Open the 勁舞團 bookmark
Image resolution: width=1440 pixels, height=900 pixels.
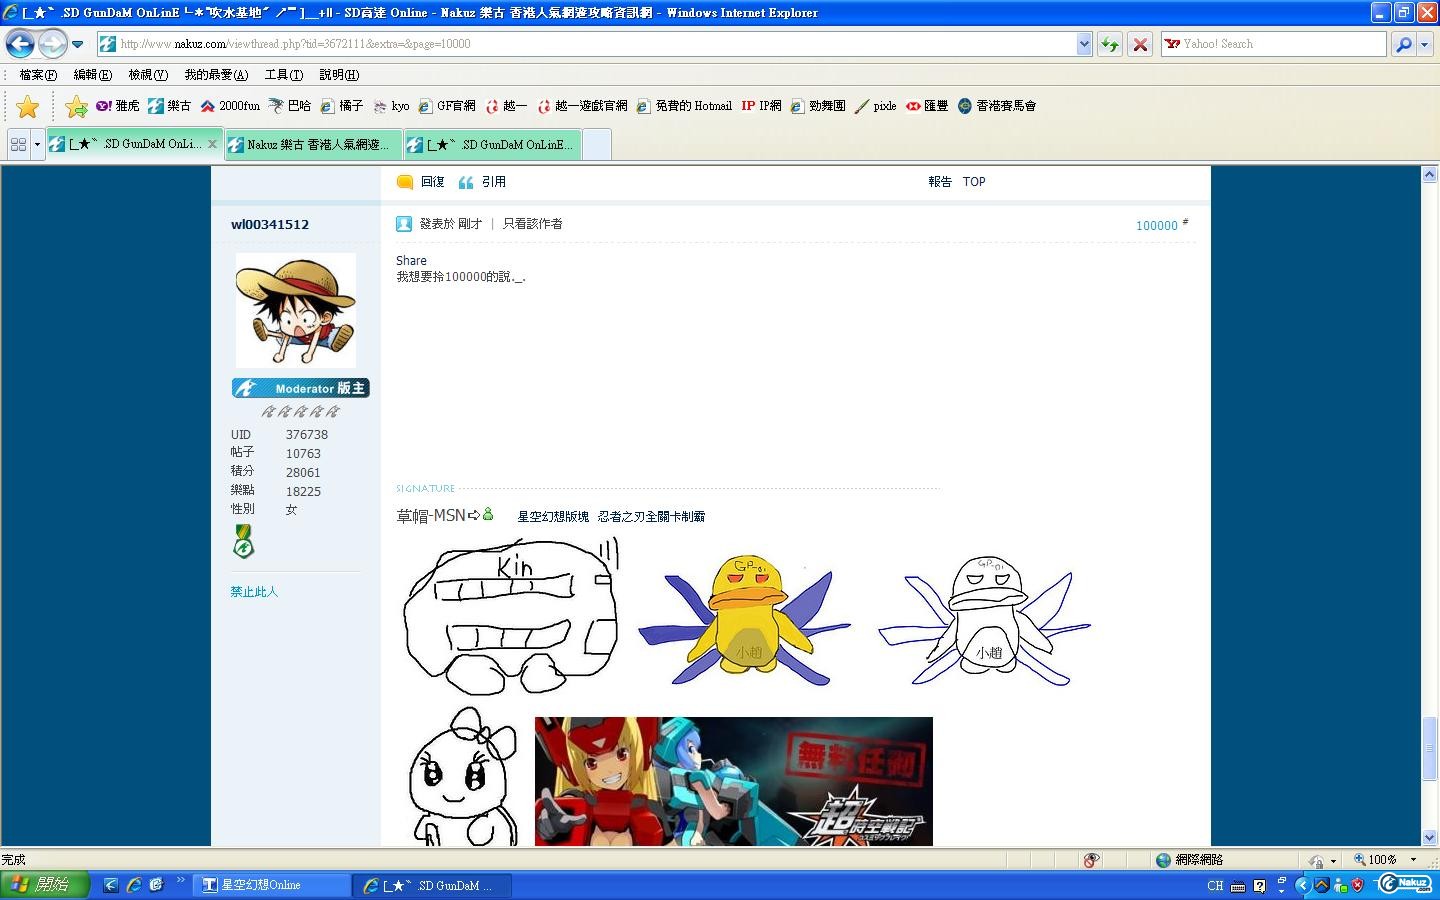818,106
